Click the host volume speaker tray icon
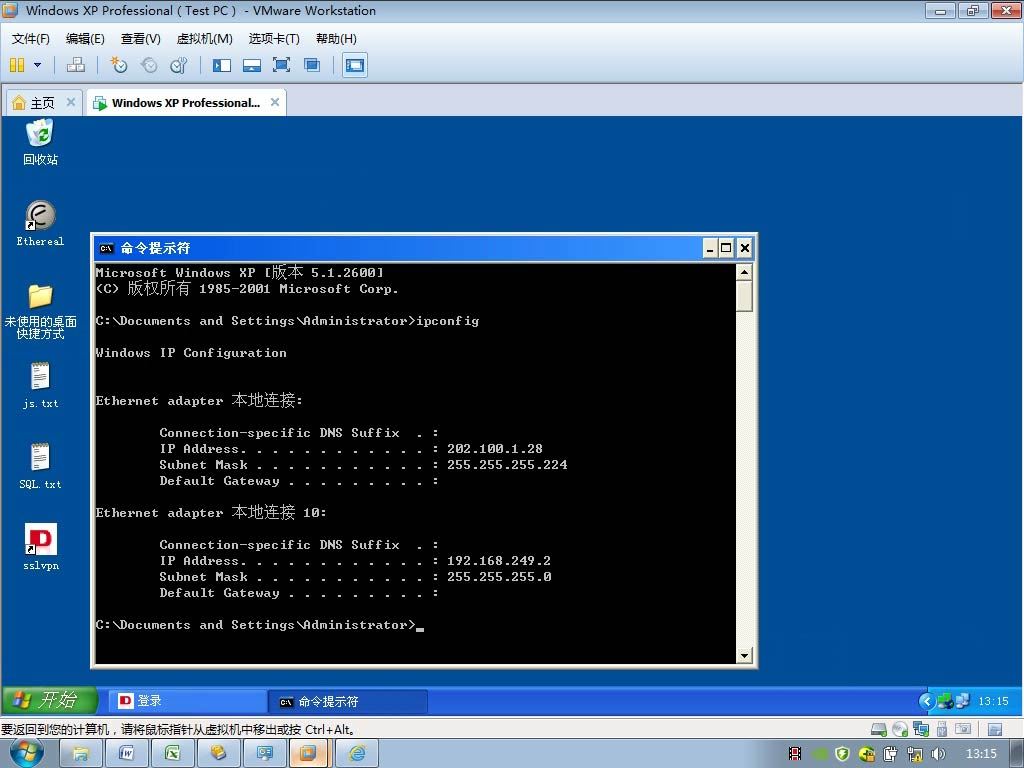The width and height of the screenshot is (1024, 768). point(938,754)
